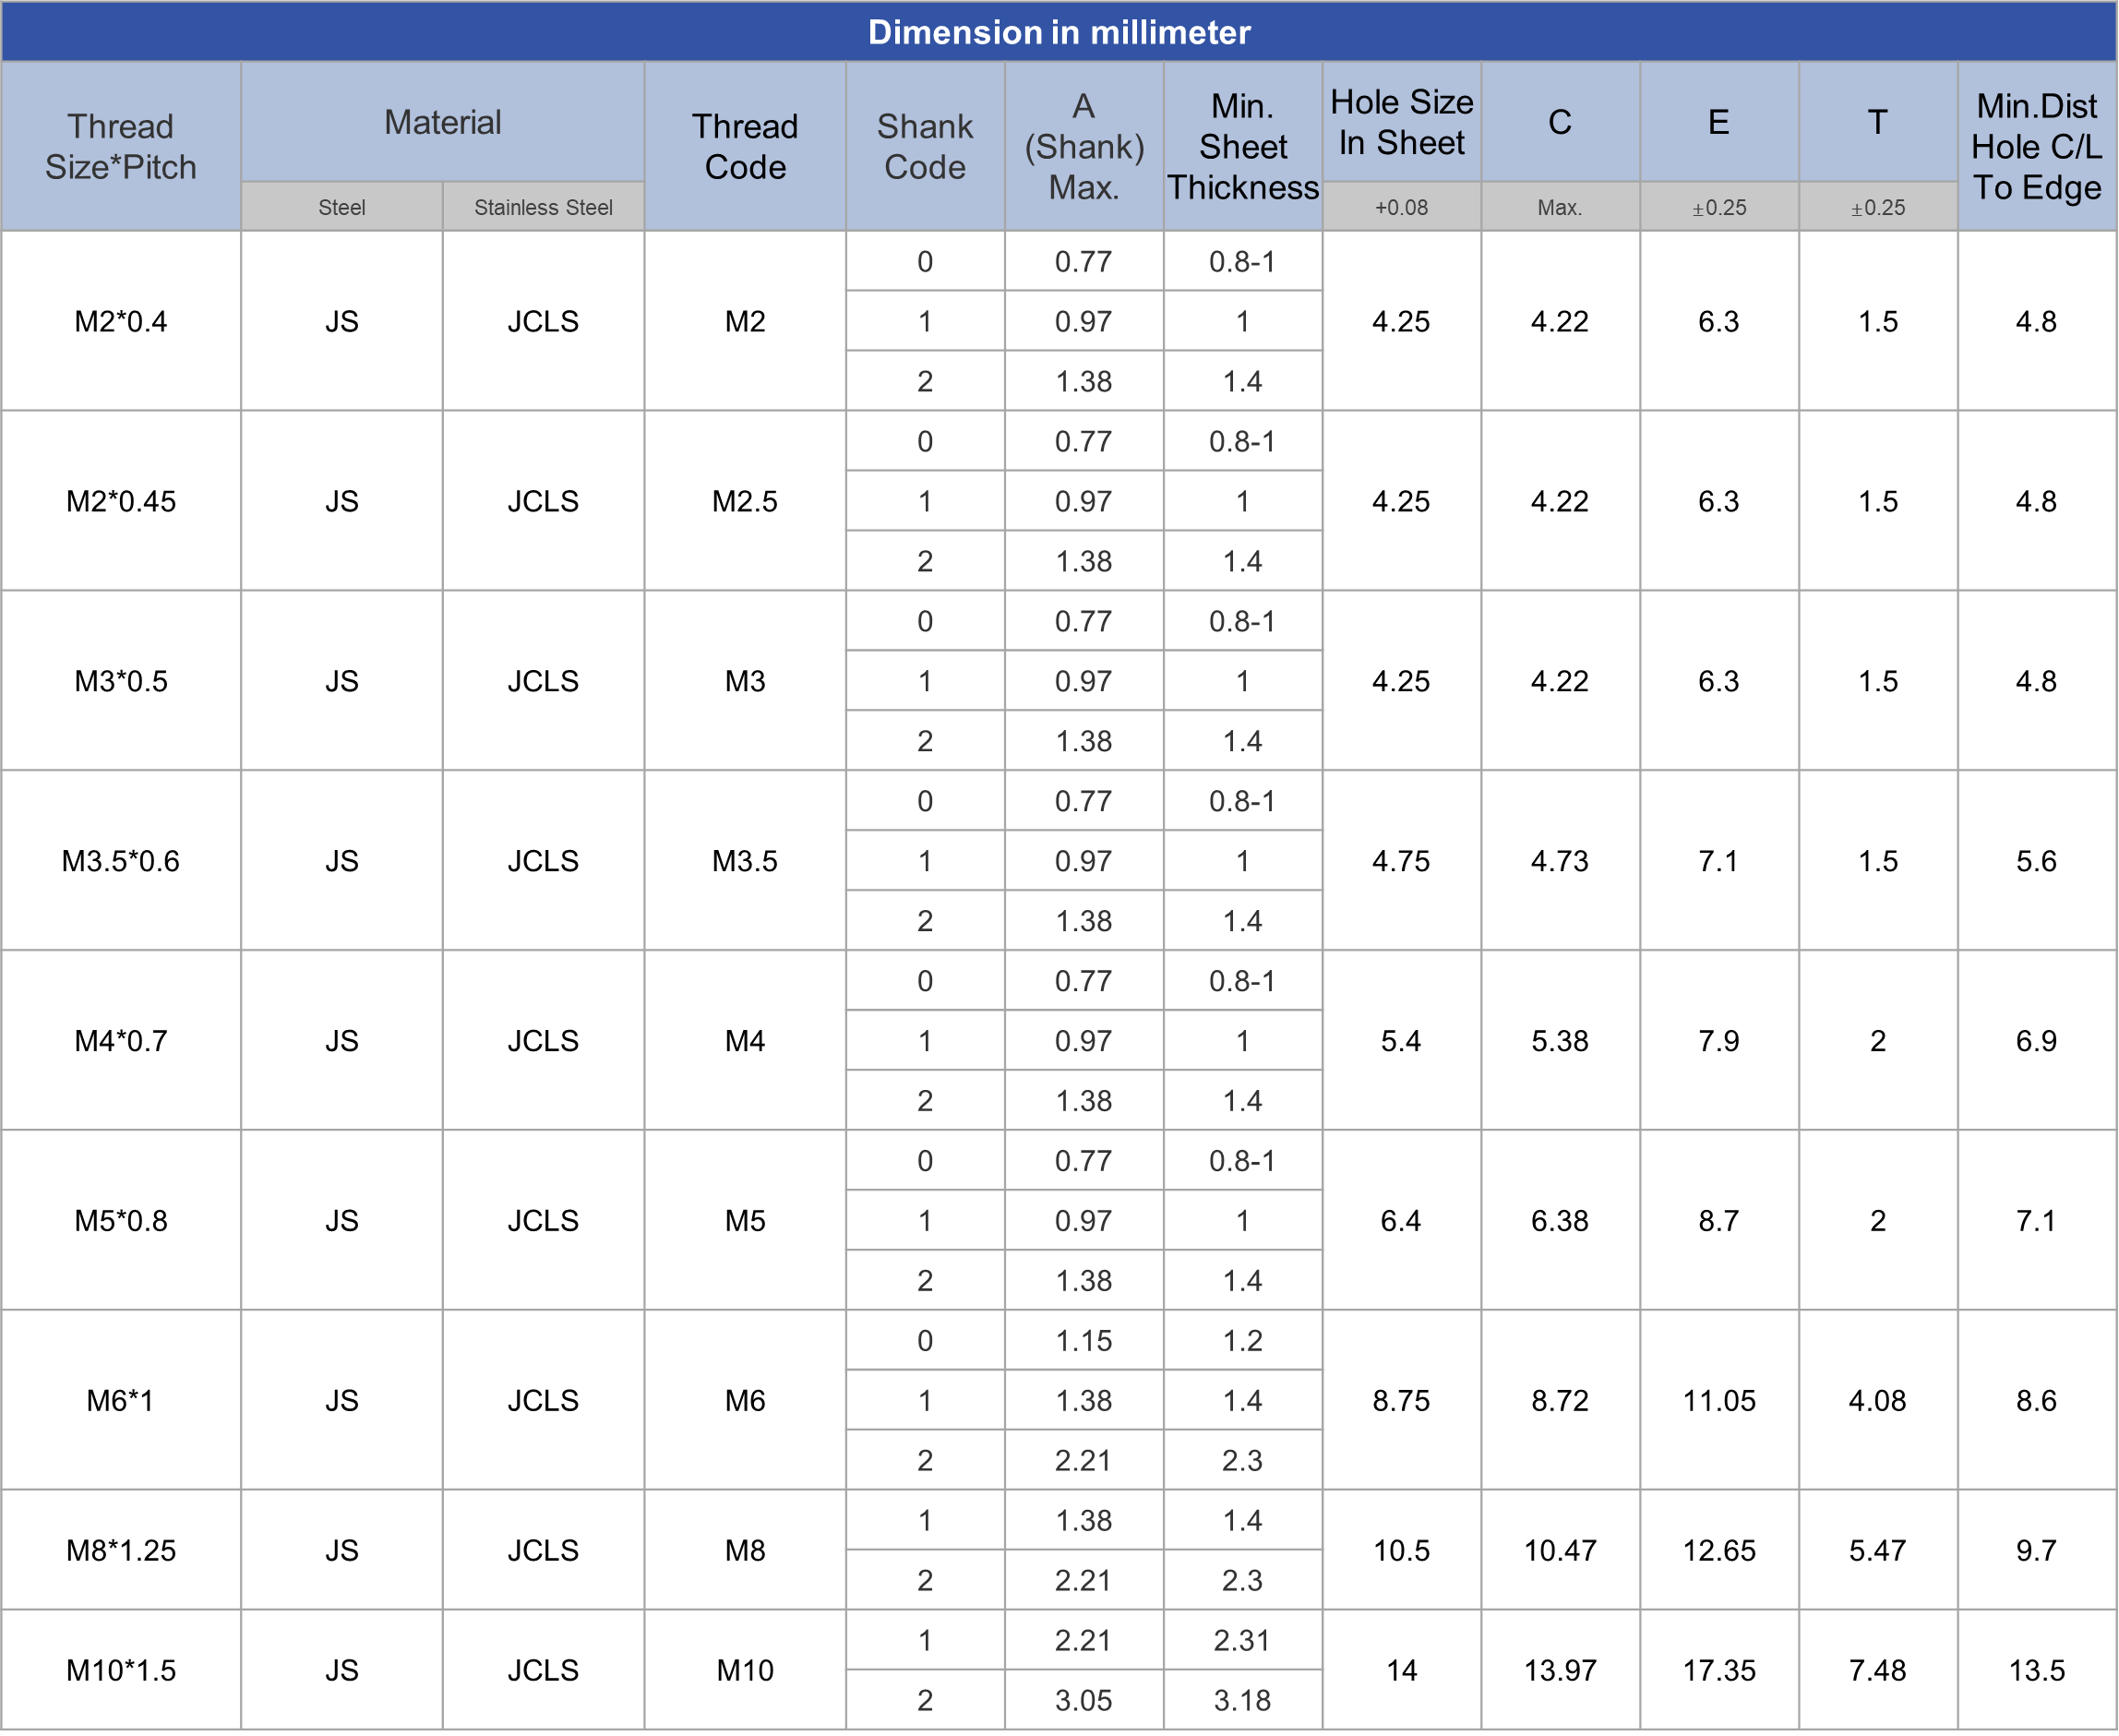Select the Hole Size In Sheet header
Viewport: 2119px width, 1736px height.
coord(1401,122)
